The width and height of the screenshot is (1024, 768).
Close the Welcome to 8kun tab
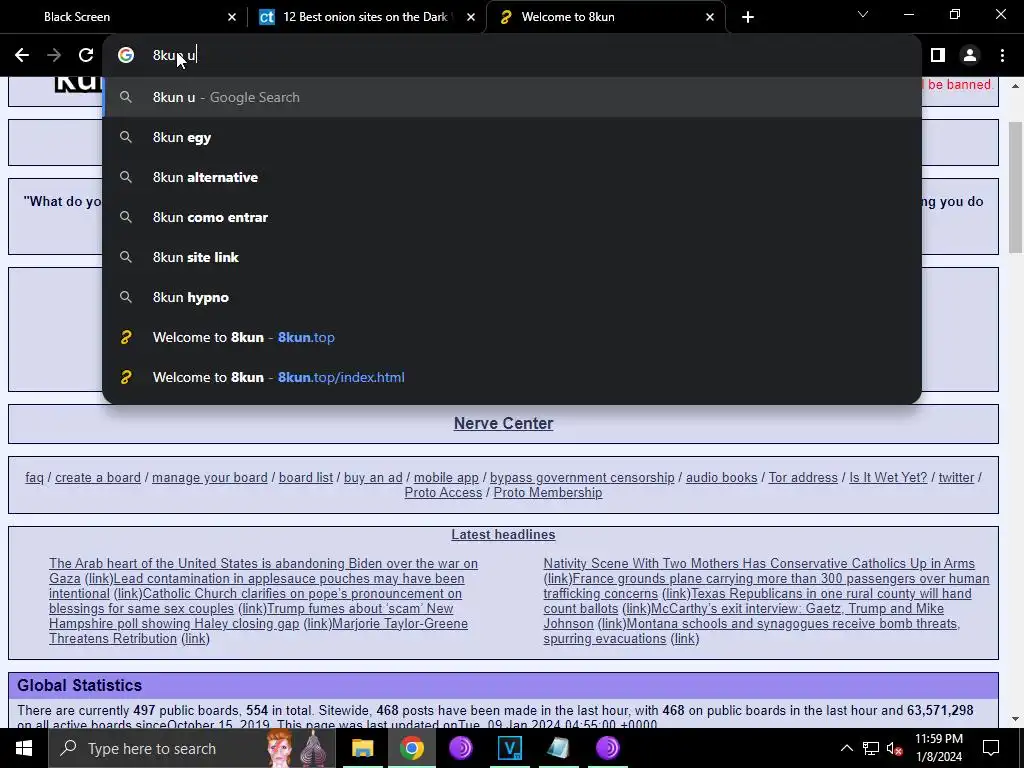tap(710, 17)
